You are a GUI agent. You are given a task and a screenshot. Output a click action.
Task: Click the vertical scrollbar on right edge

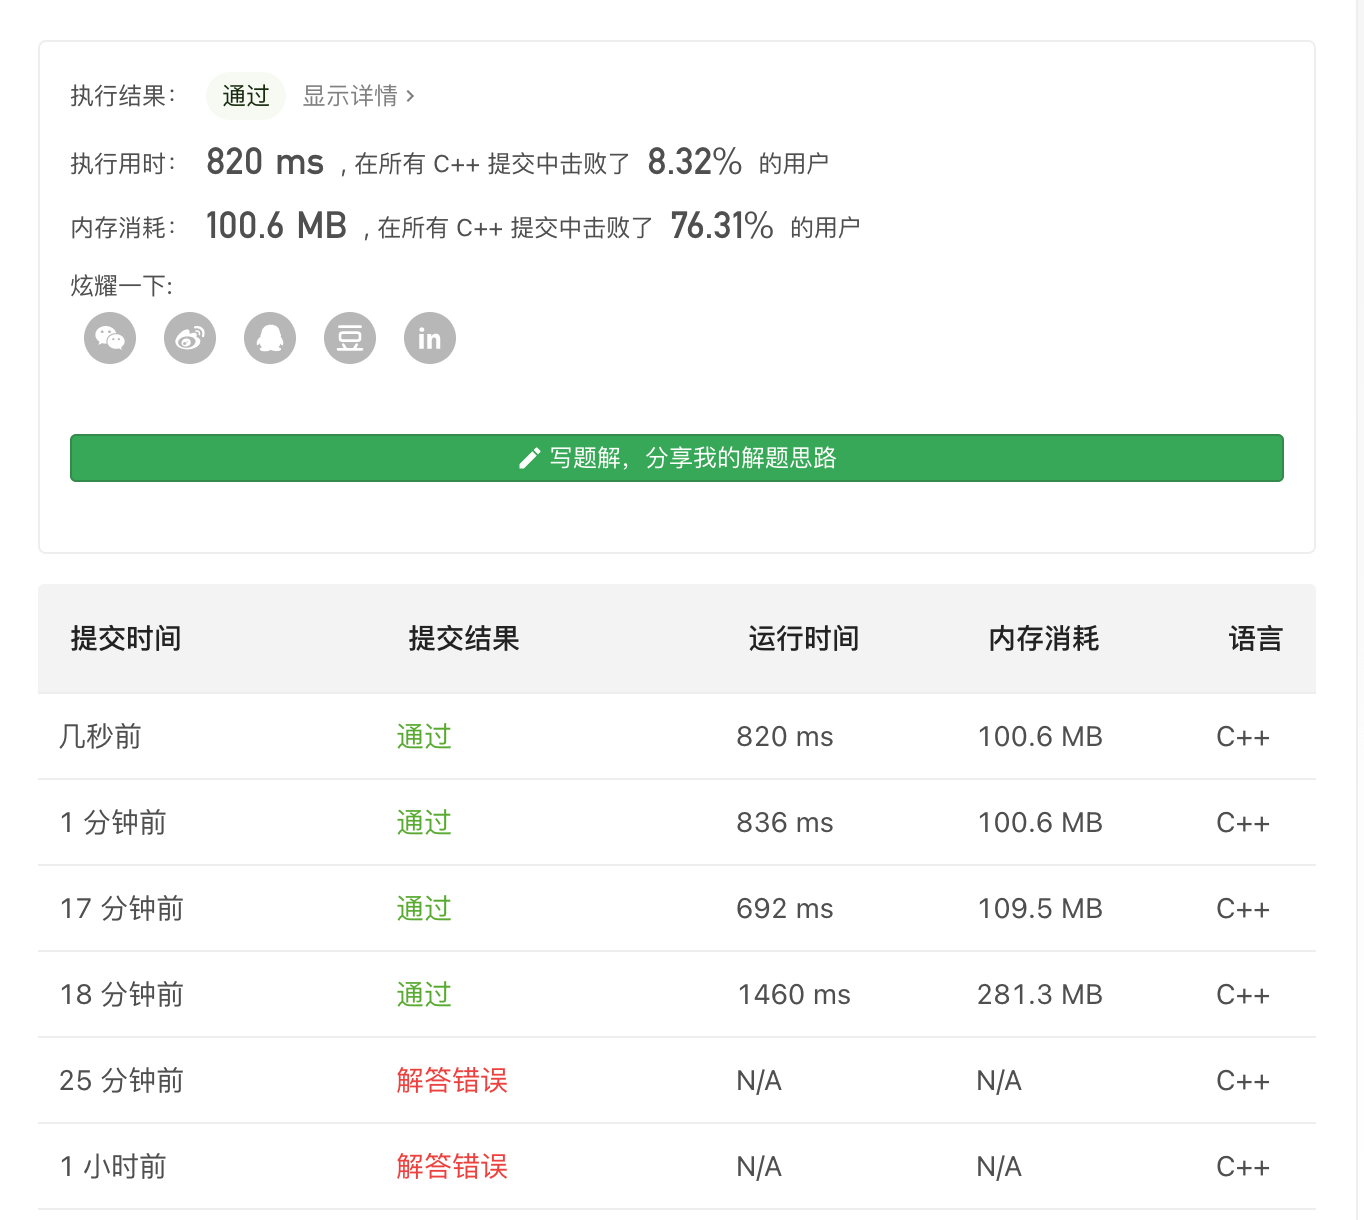pyautogui.click(x=1360, y=610)
